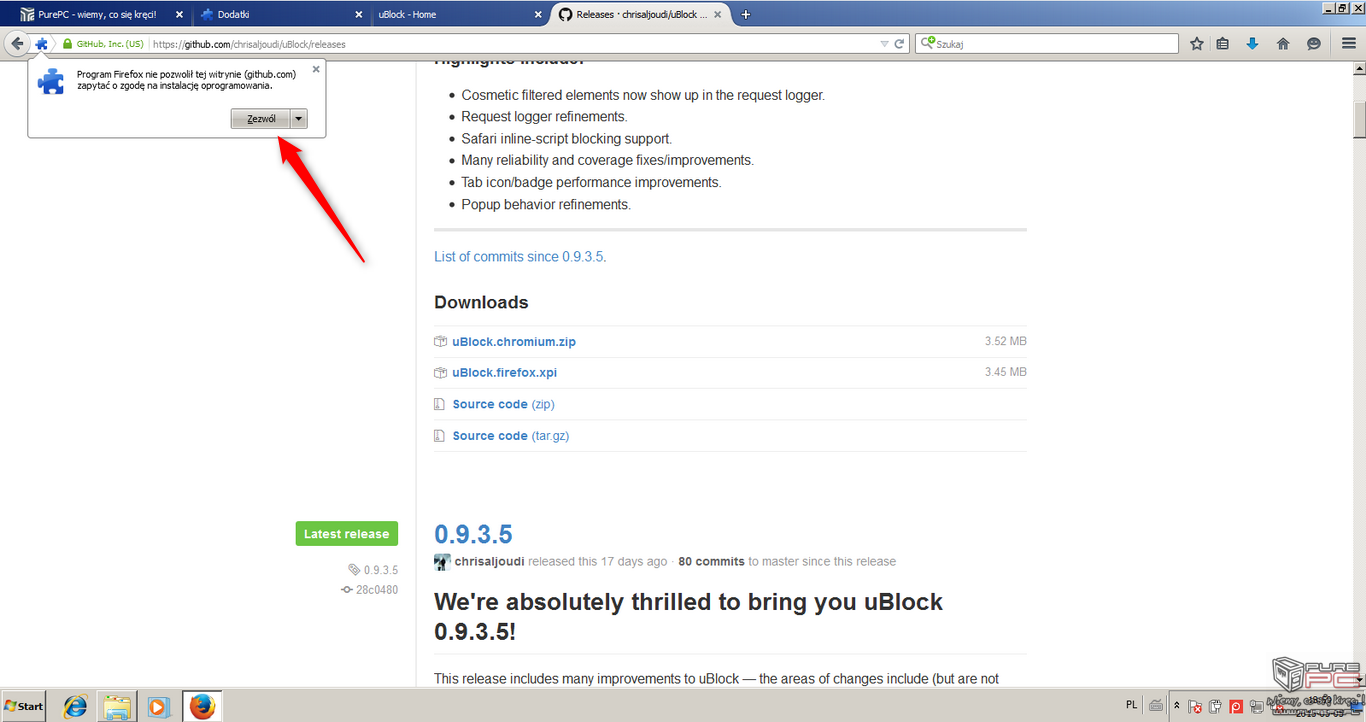Switch to the uBlock - Home tab
This screenshot has width=1366, height=722.
pyautogui.click(x=460, y=14)
